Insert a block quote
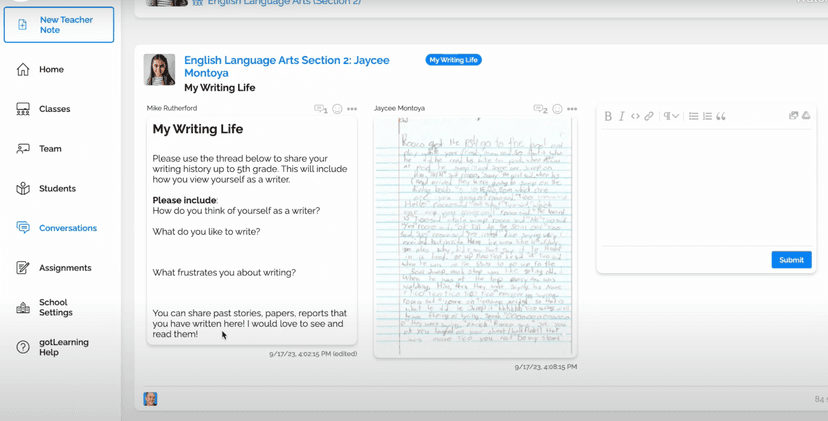 (721, 116)
